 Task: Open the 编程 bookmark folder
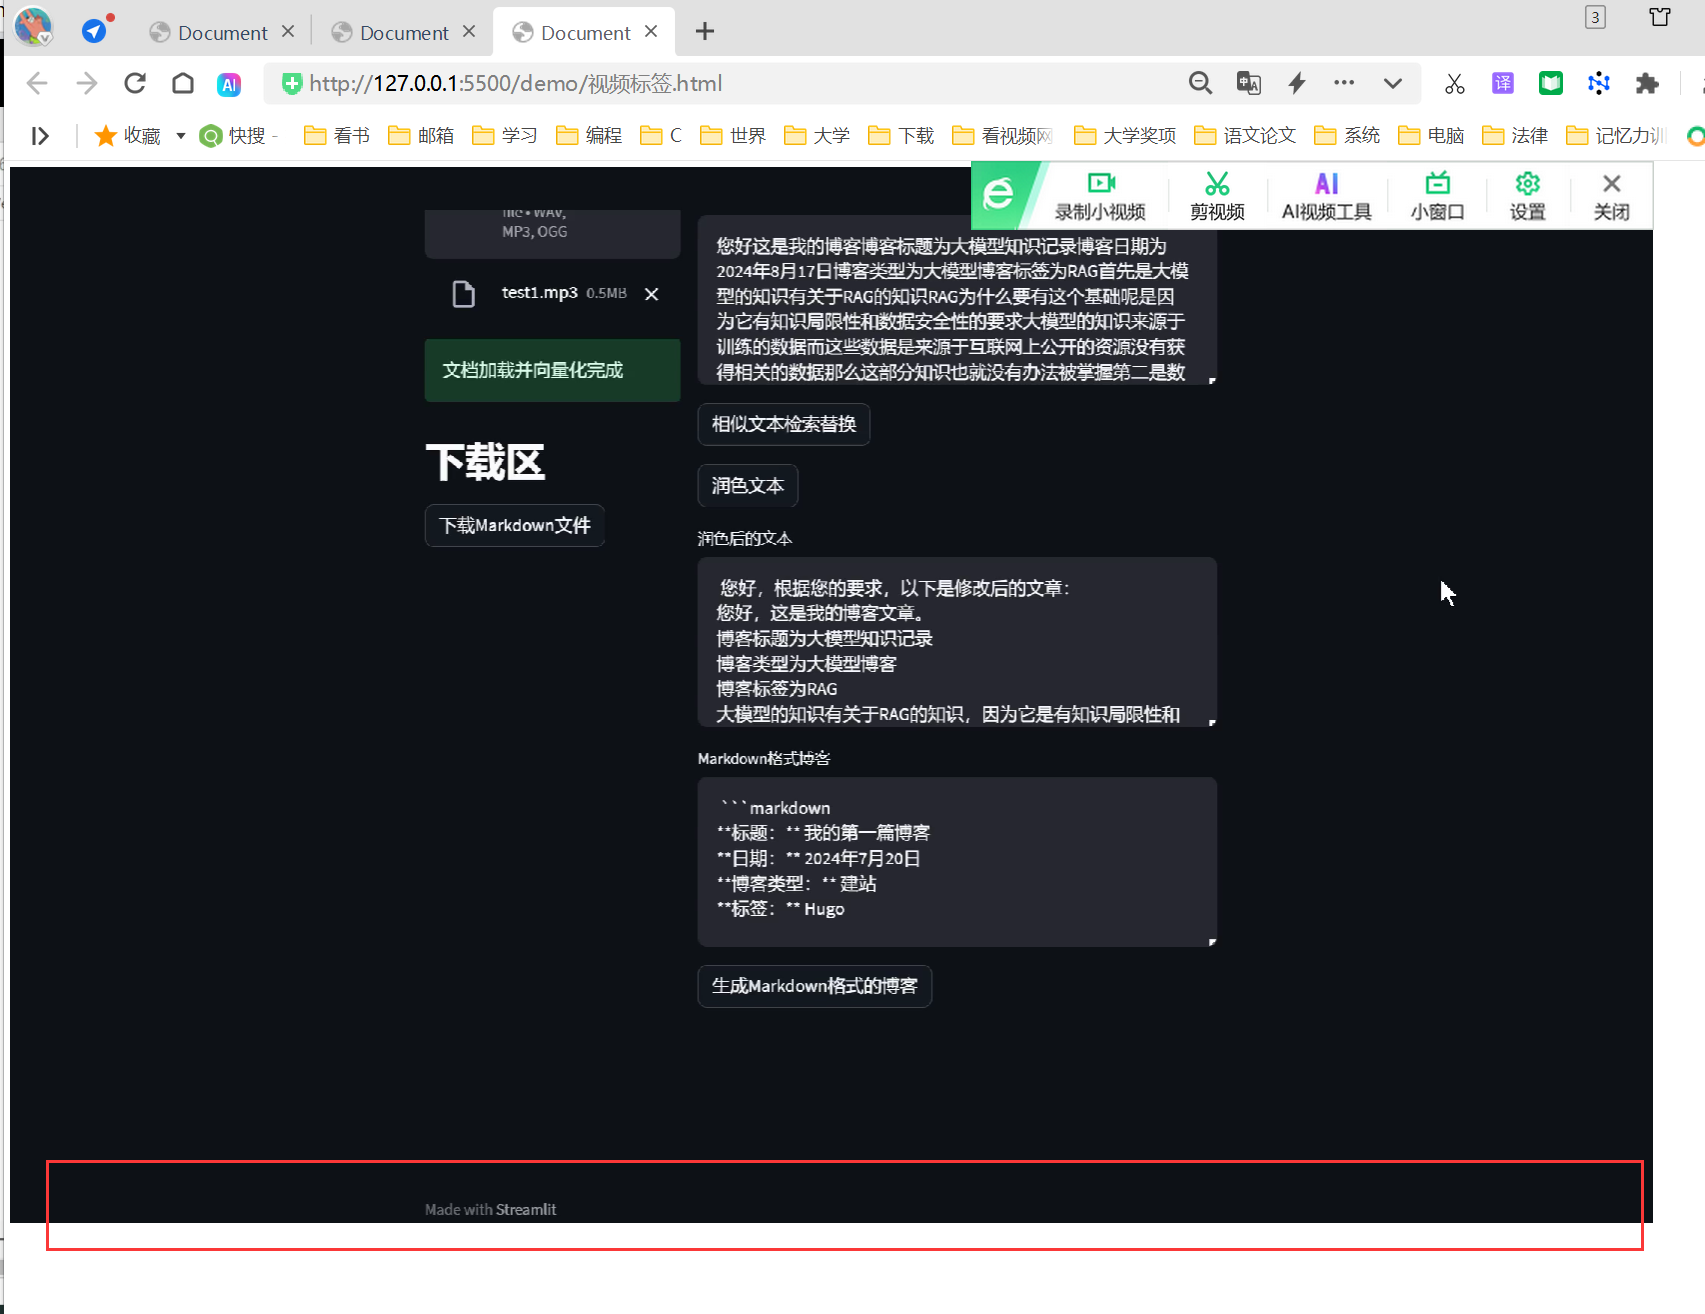(589, 135)
